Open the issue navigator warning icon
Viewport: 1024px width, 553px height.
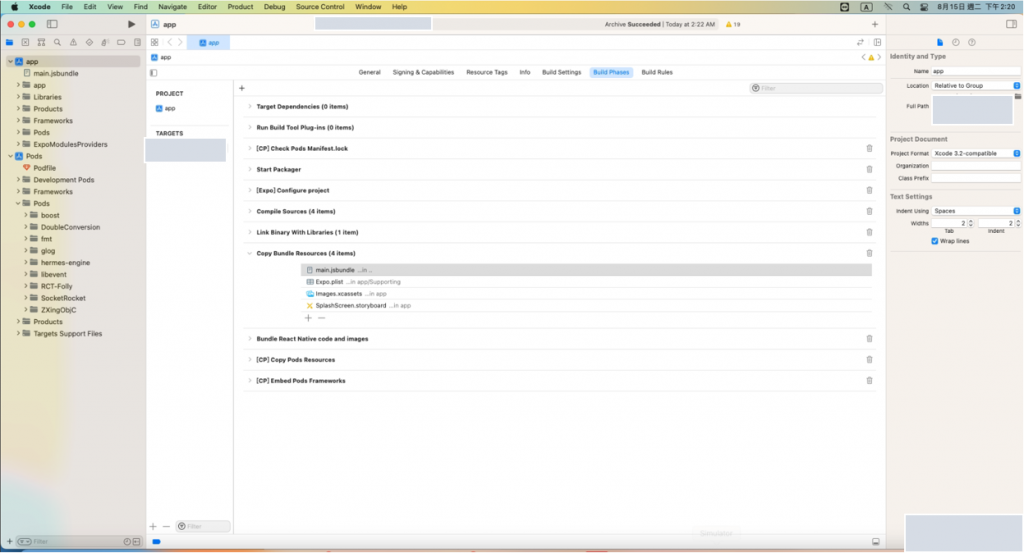point(73,42)
